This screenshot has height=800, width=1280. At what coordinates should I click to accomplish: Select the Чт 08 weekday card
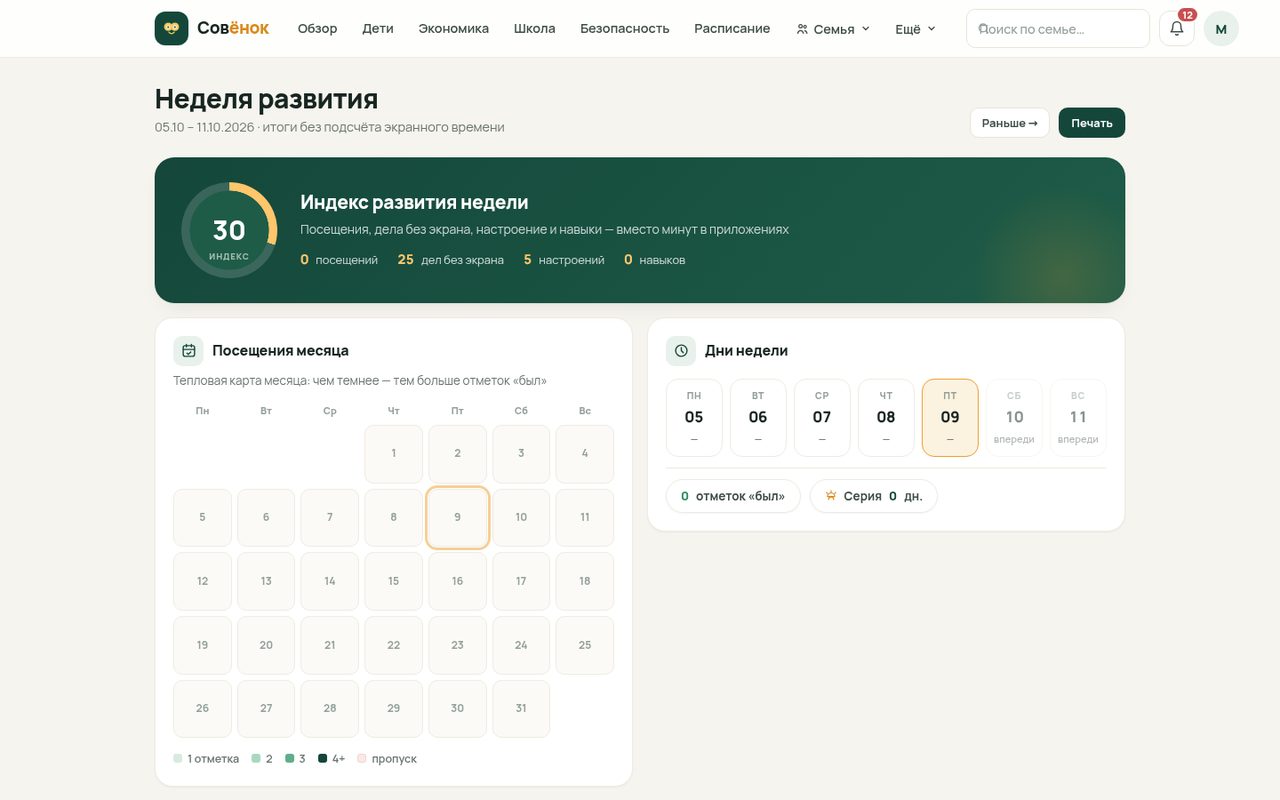886,418
